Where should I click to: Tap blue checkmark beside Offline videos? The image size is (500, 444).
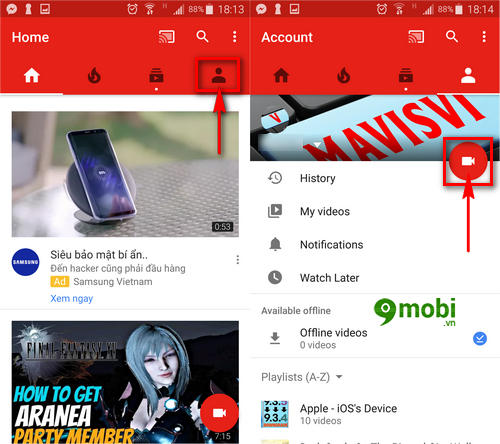[x=480, y=339]
